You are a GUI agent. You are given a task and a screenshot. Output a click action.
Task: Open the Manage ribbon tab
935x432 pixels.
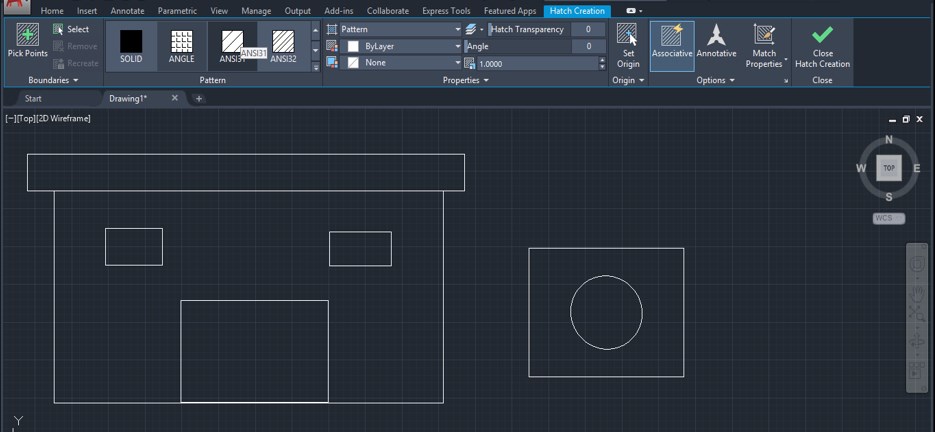256,11
